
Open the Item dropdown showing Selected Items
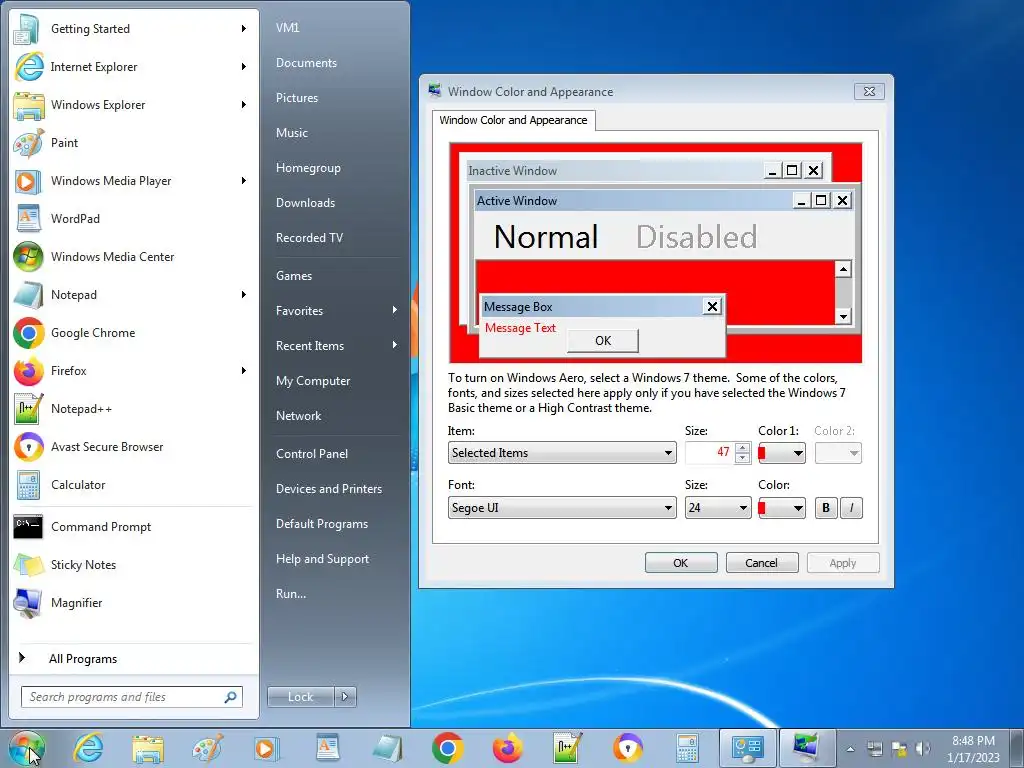(x=562, y=453)
